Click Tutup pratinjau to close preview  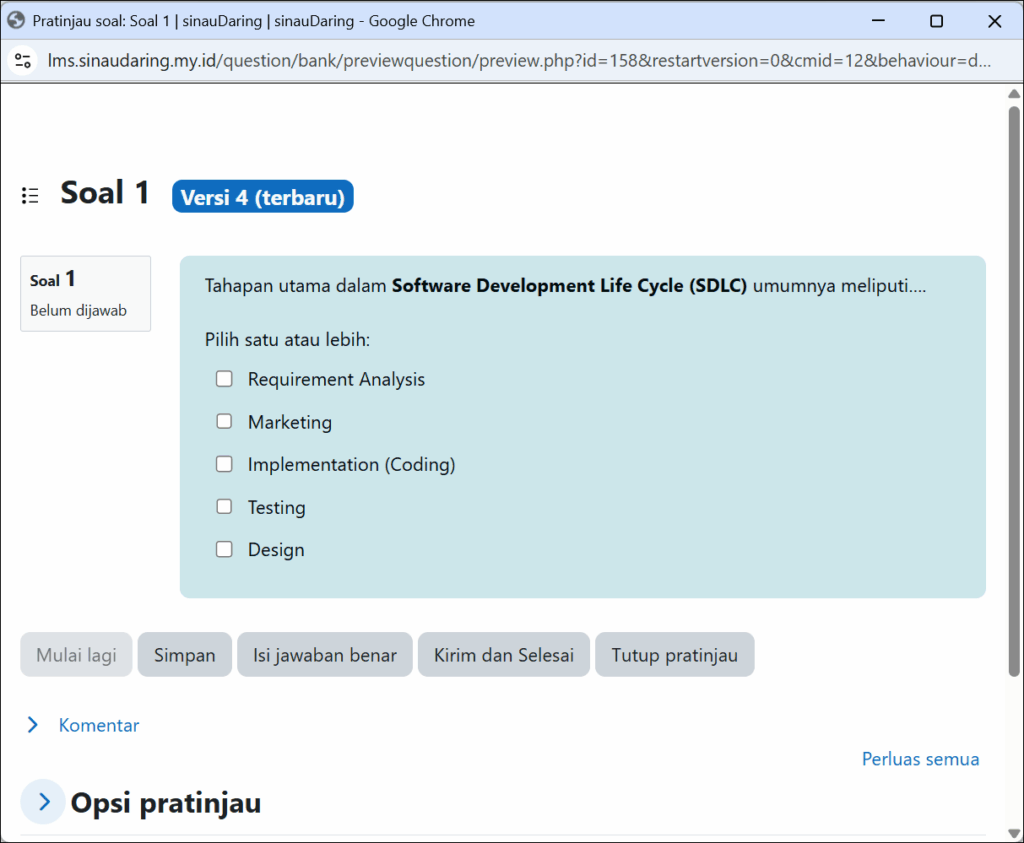[674, 655]
